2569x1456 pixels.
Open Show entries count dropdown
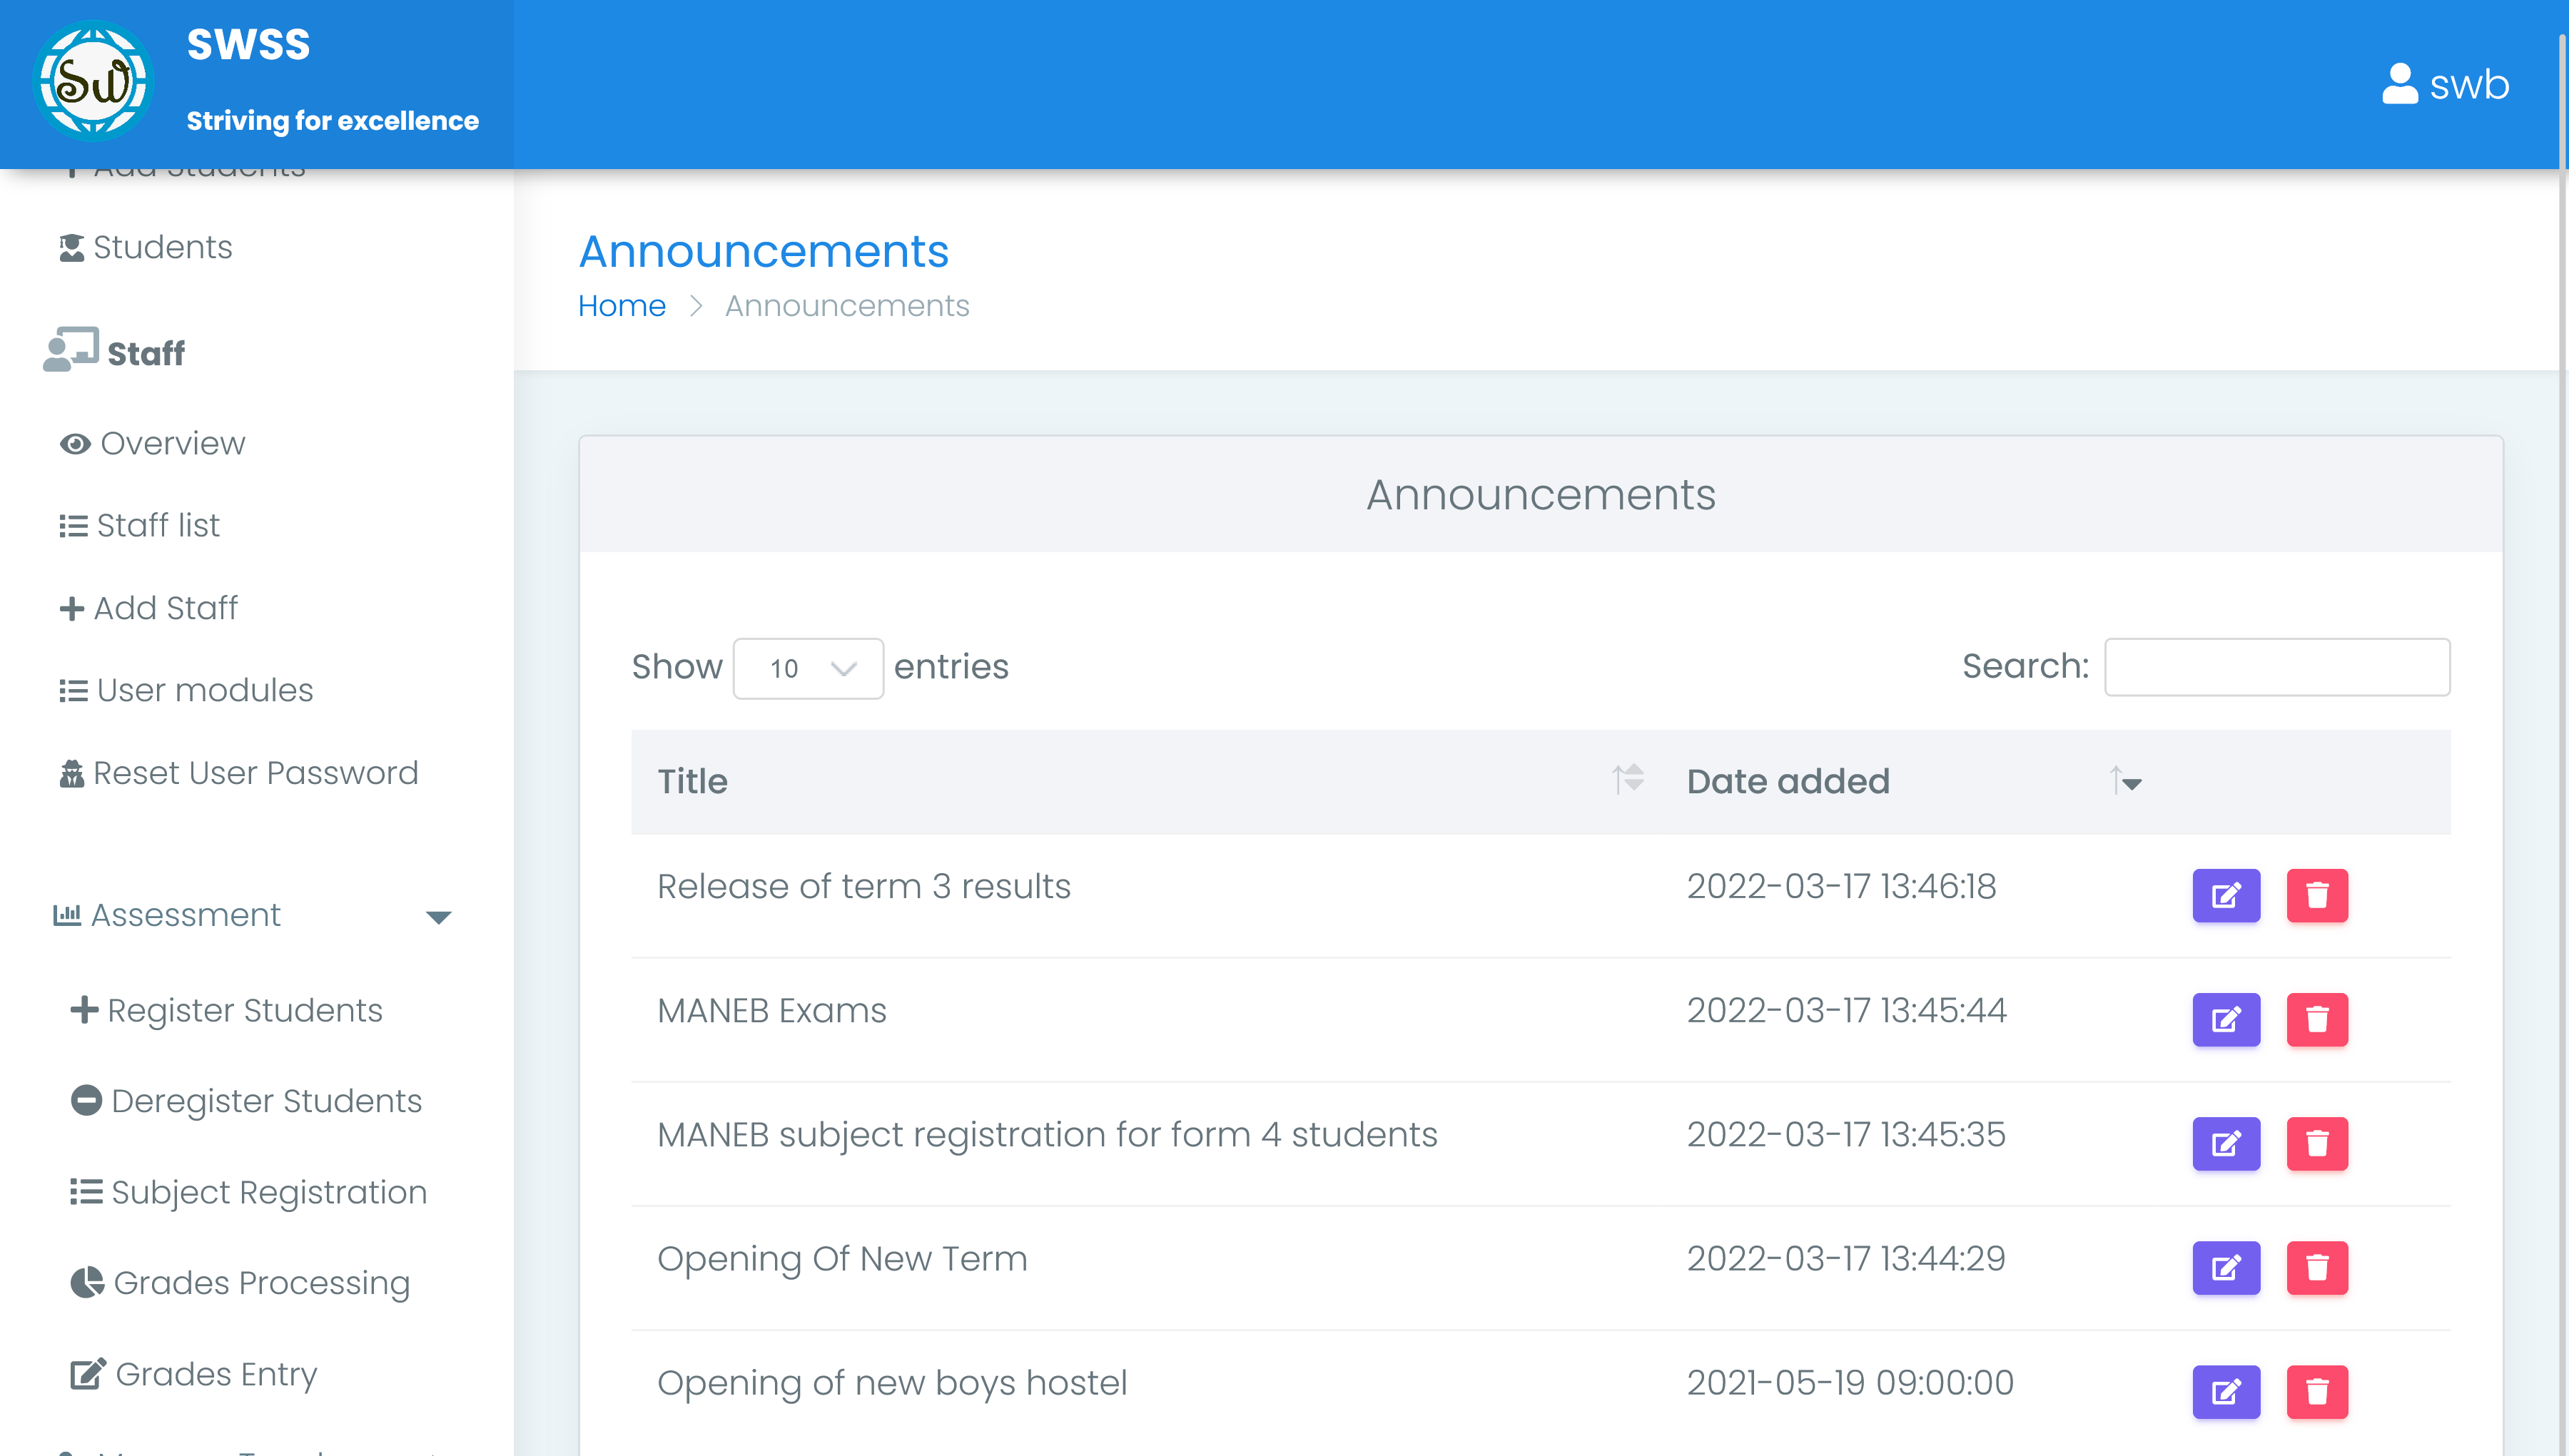pos(808,668)
